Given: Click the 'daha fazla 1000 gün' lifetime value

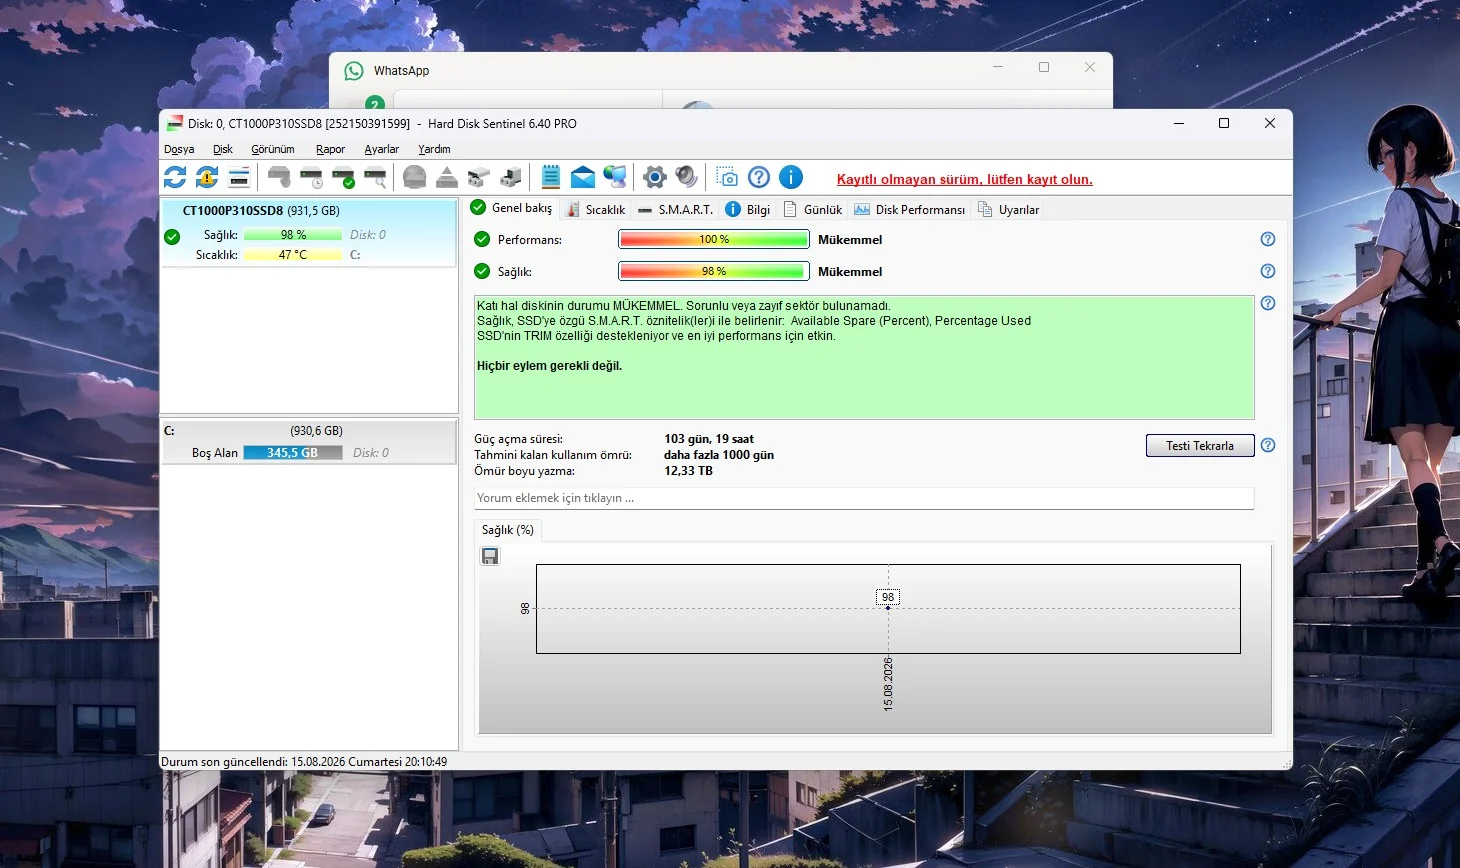Looking at the screenshot, I should 719,455.
